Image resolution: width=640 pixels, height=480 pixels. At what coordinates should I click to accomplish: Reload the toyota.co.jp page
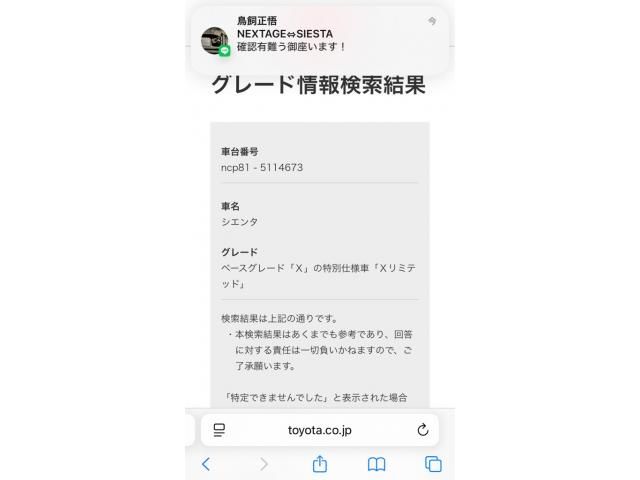pos(423,430)
